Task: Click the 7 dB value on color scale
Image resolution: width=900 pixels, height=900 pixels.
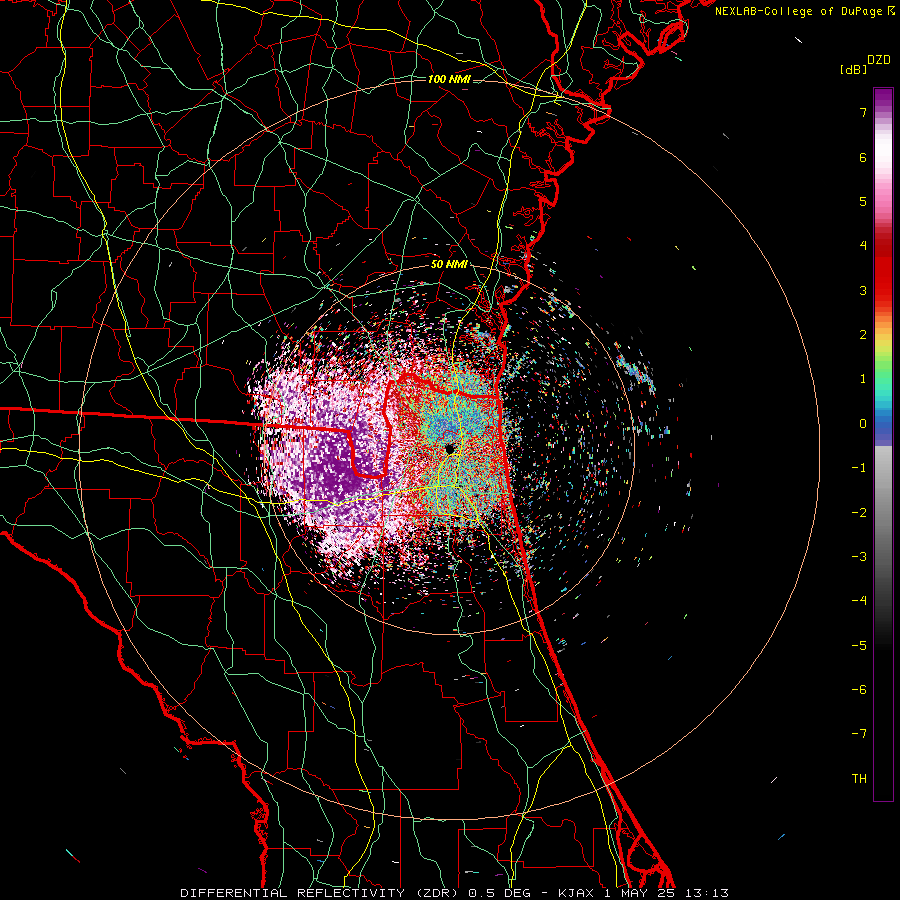Action: (863, 112)
